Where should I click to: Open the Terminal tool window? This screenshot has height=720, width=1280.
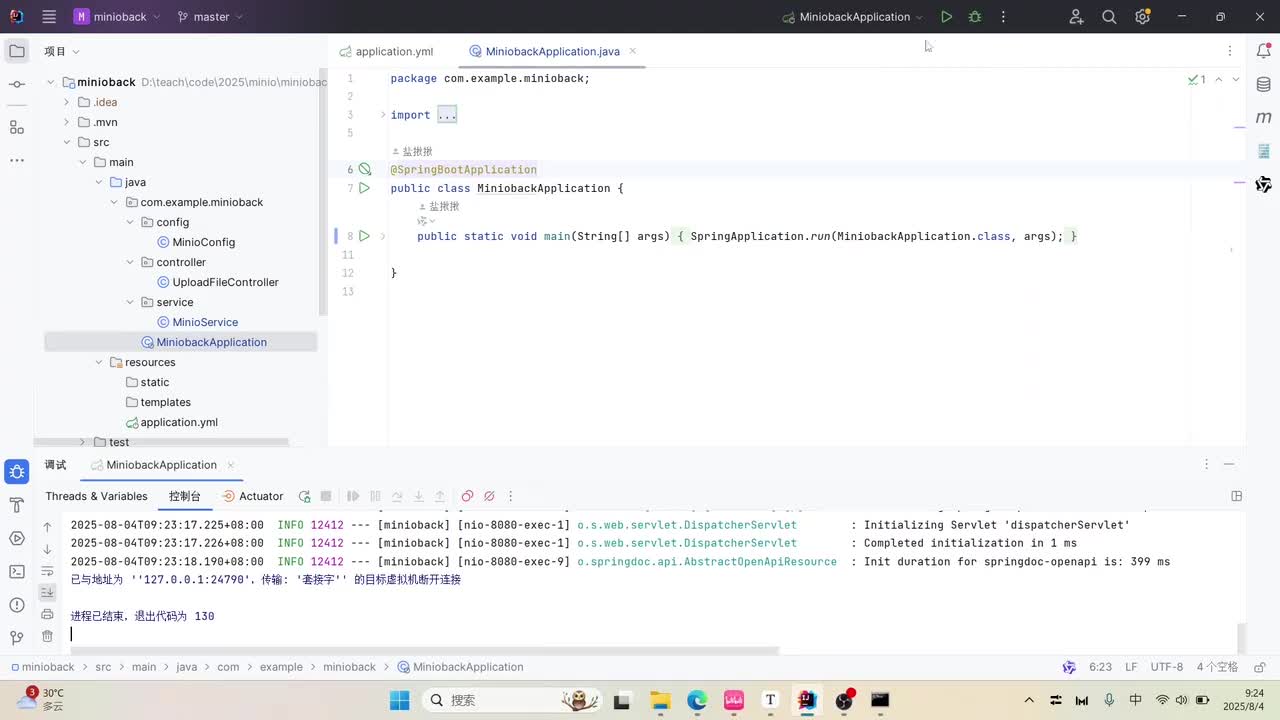click(x=17, y=572)
